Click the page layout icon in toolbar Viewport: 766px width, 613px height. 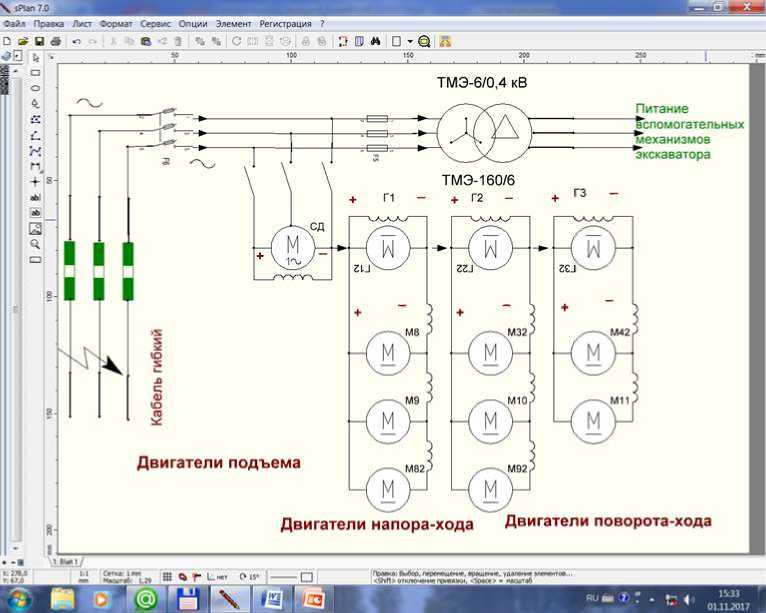(x=397, y=42)
